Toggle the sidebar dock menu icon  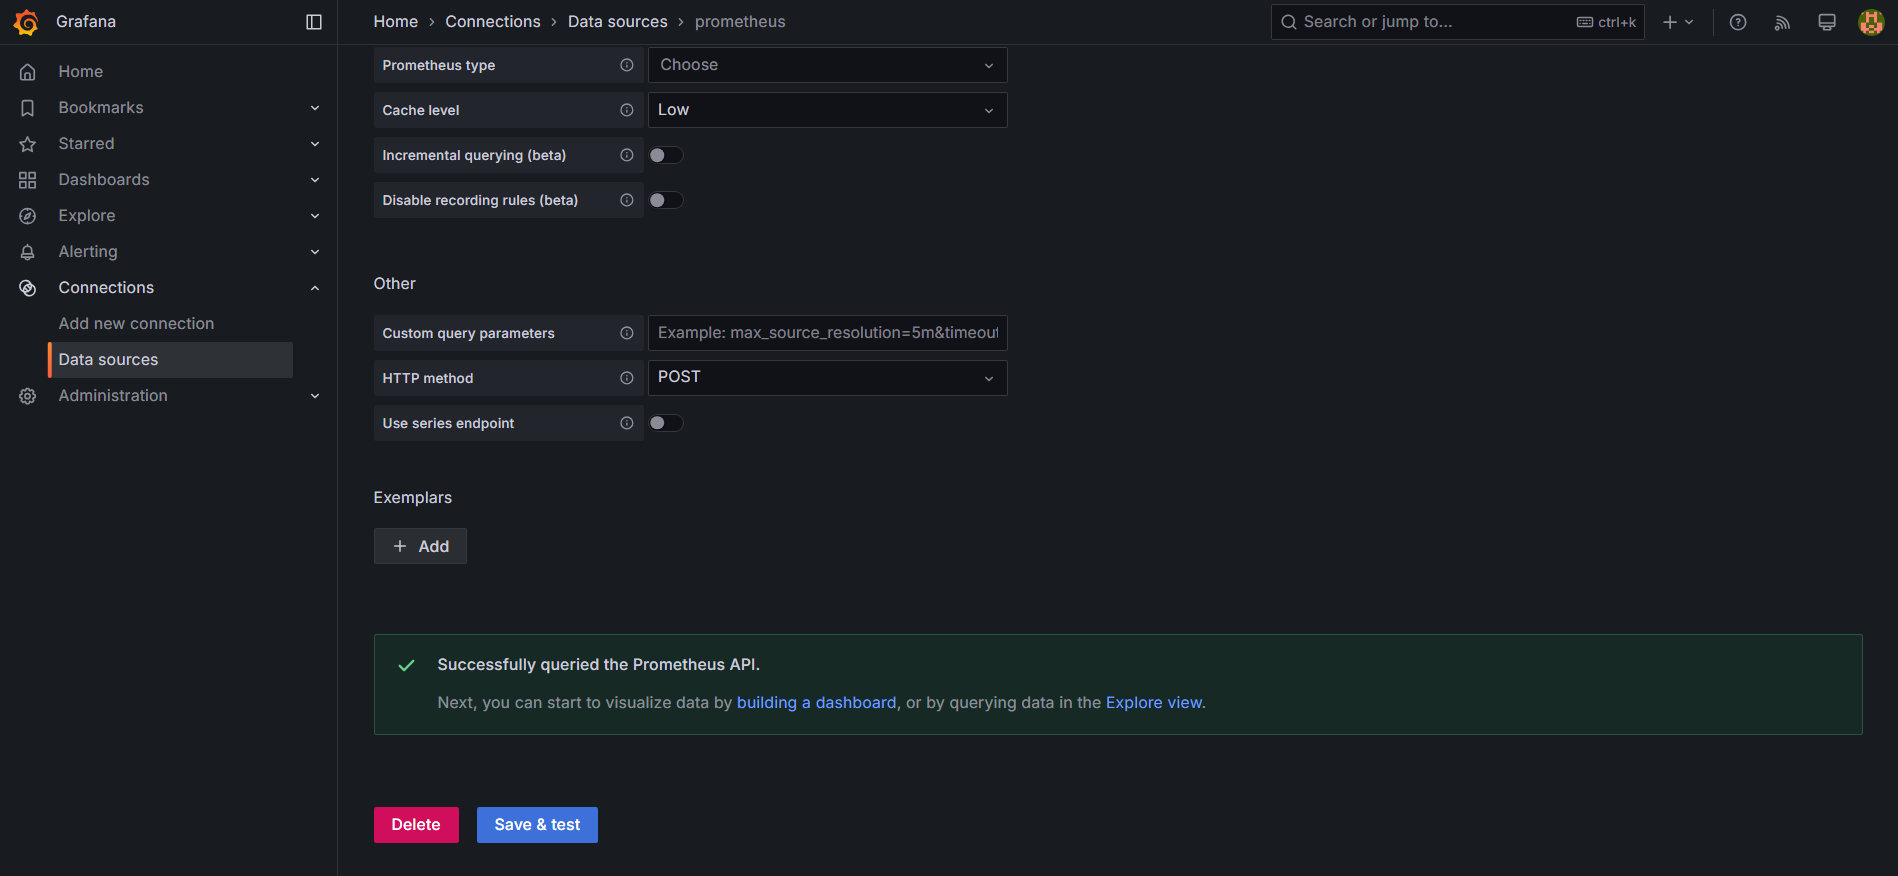(314, 22)
